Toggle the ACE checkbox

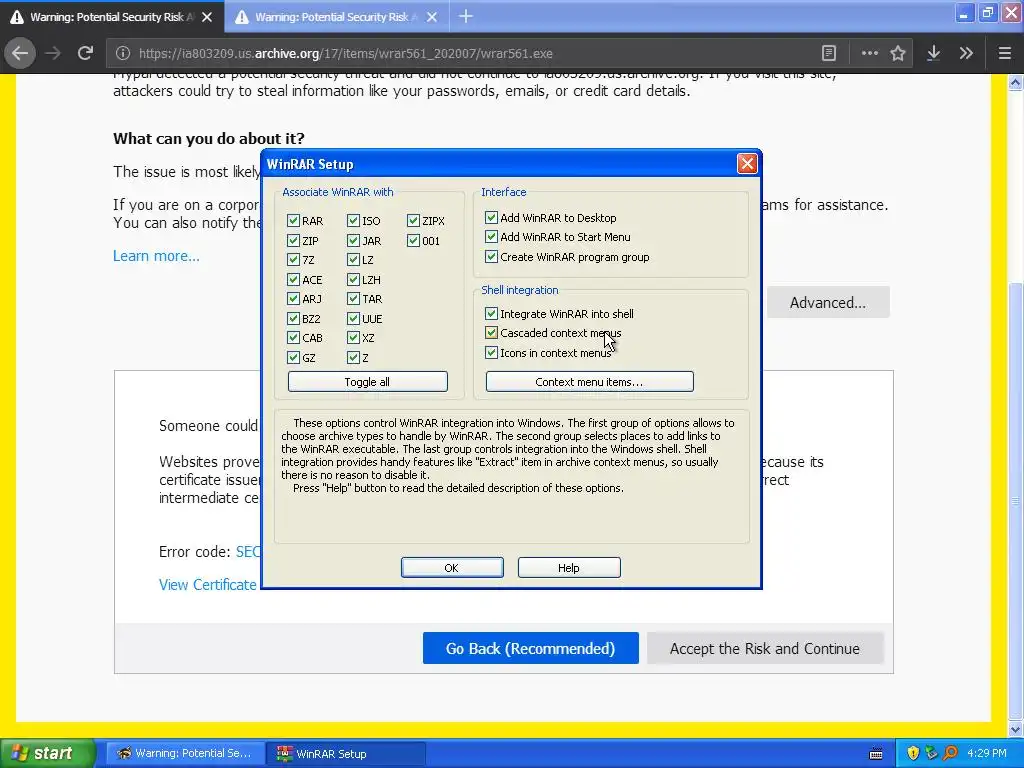293,280
